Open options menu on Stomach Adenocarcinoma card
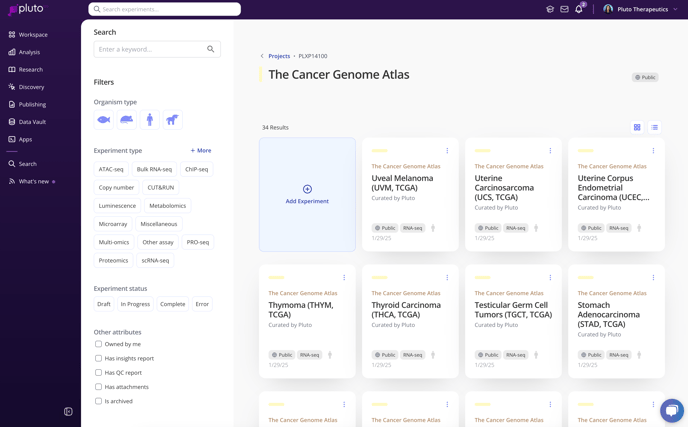688x427 pixels. pyautogui.click(x=653, y=278)
